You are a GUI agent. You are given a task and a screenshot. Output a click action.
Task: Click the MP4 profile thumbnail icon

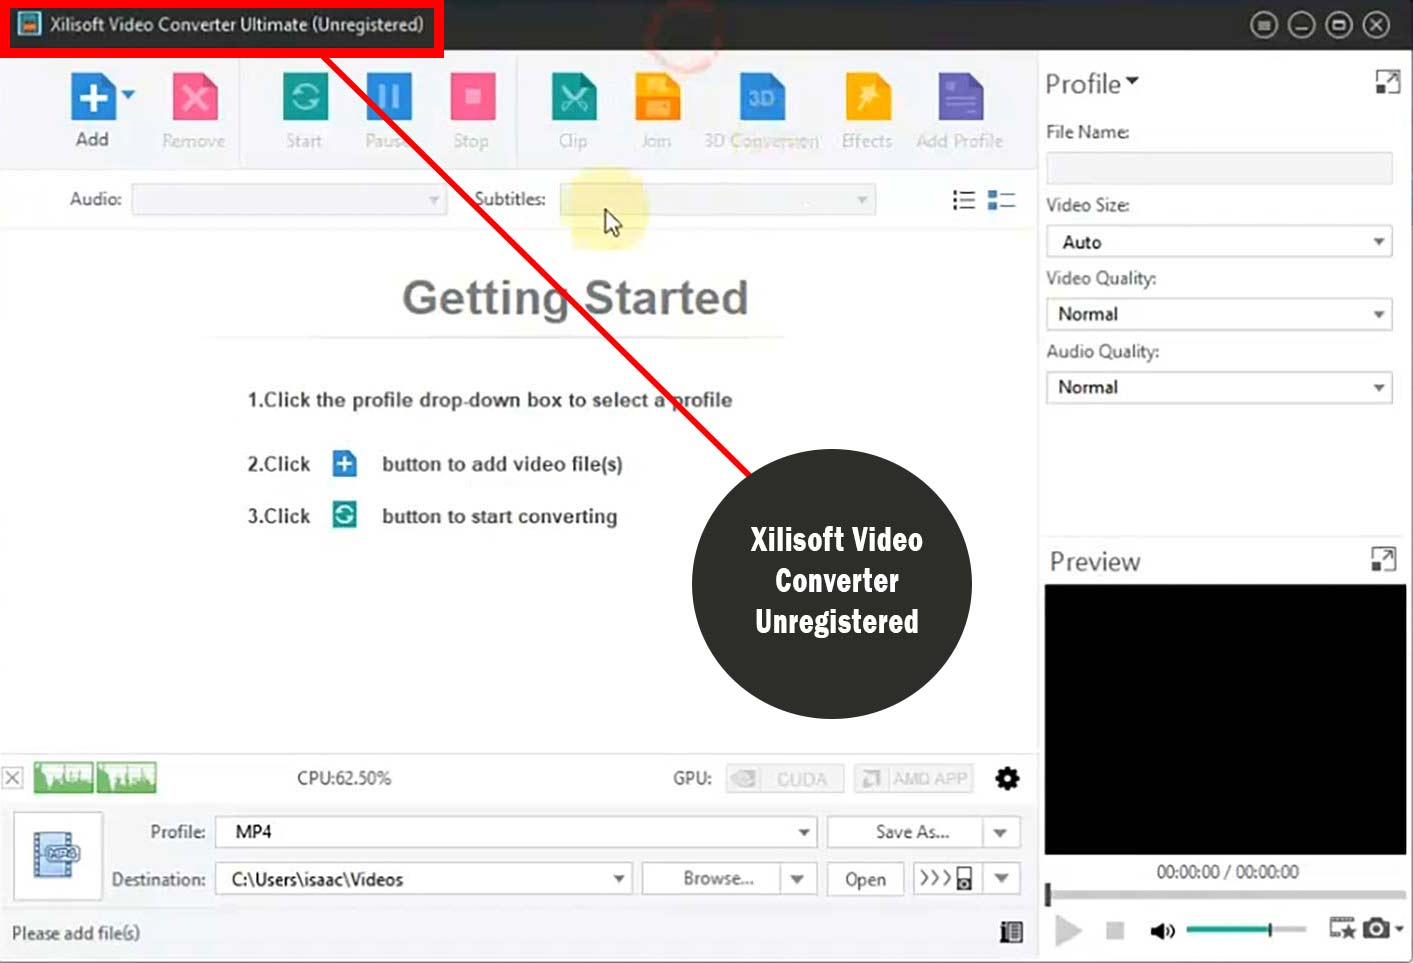point(57,855)
